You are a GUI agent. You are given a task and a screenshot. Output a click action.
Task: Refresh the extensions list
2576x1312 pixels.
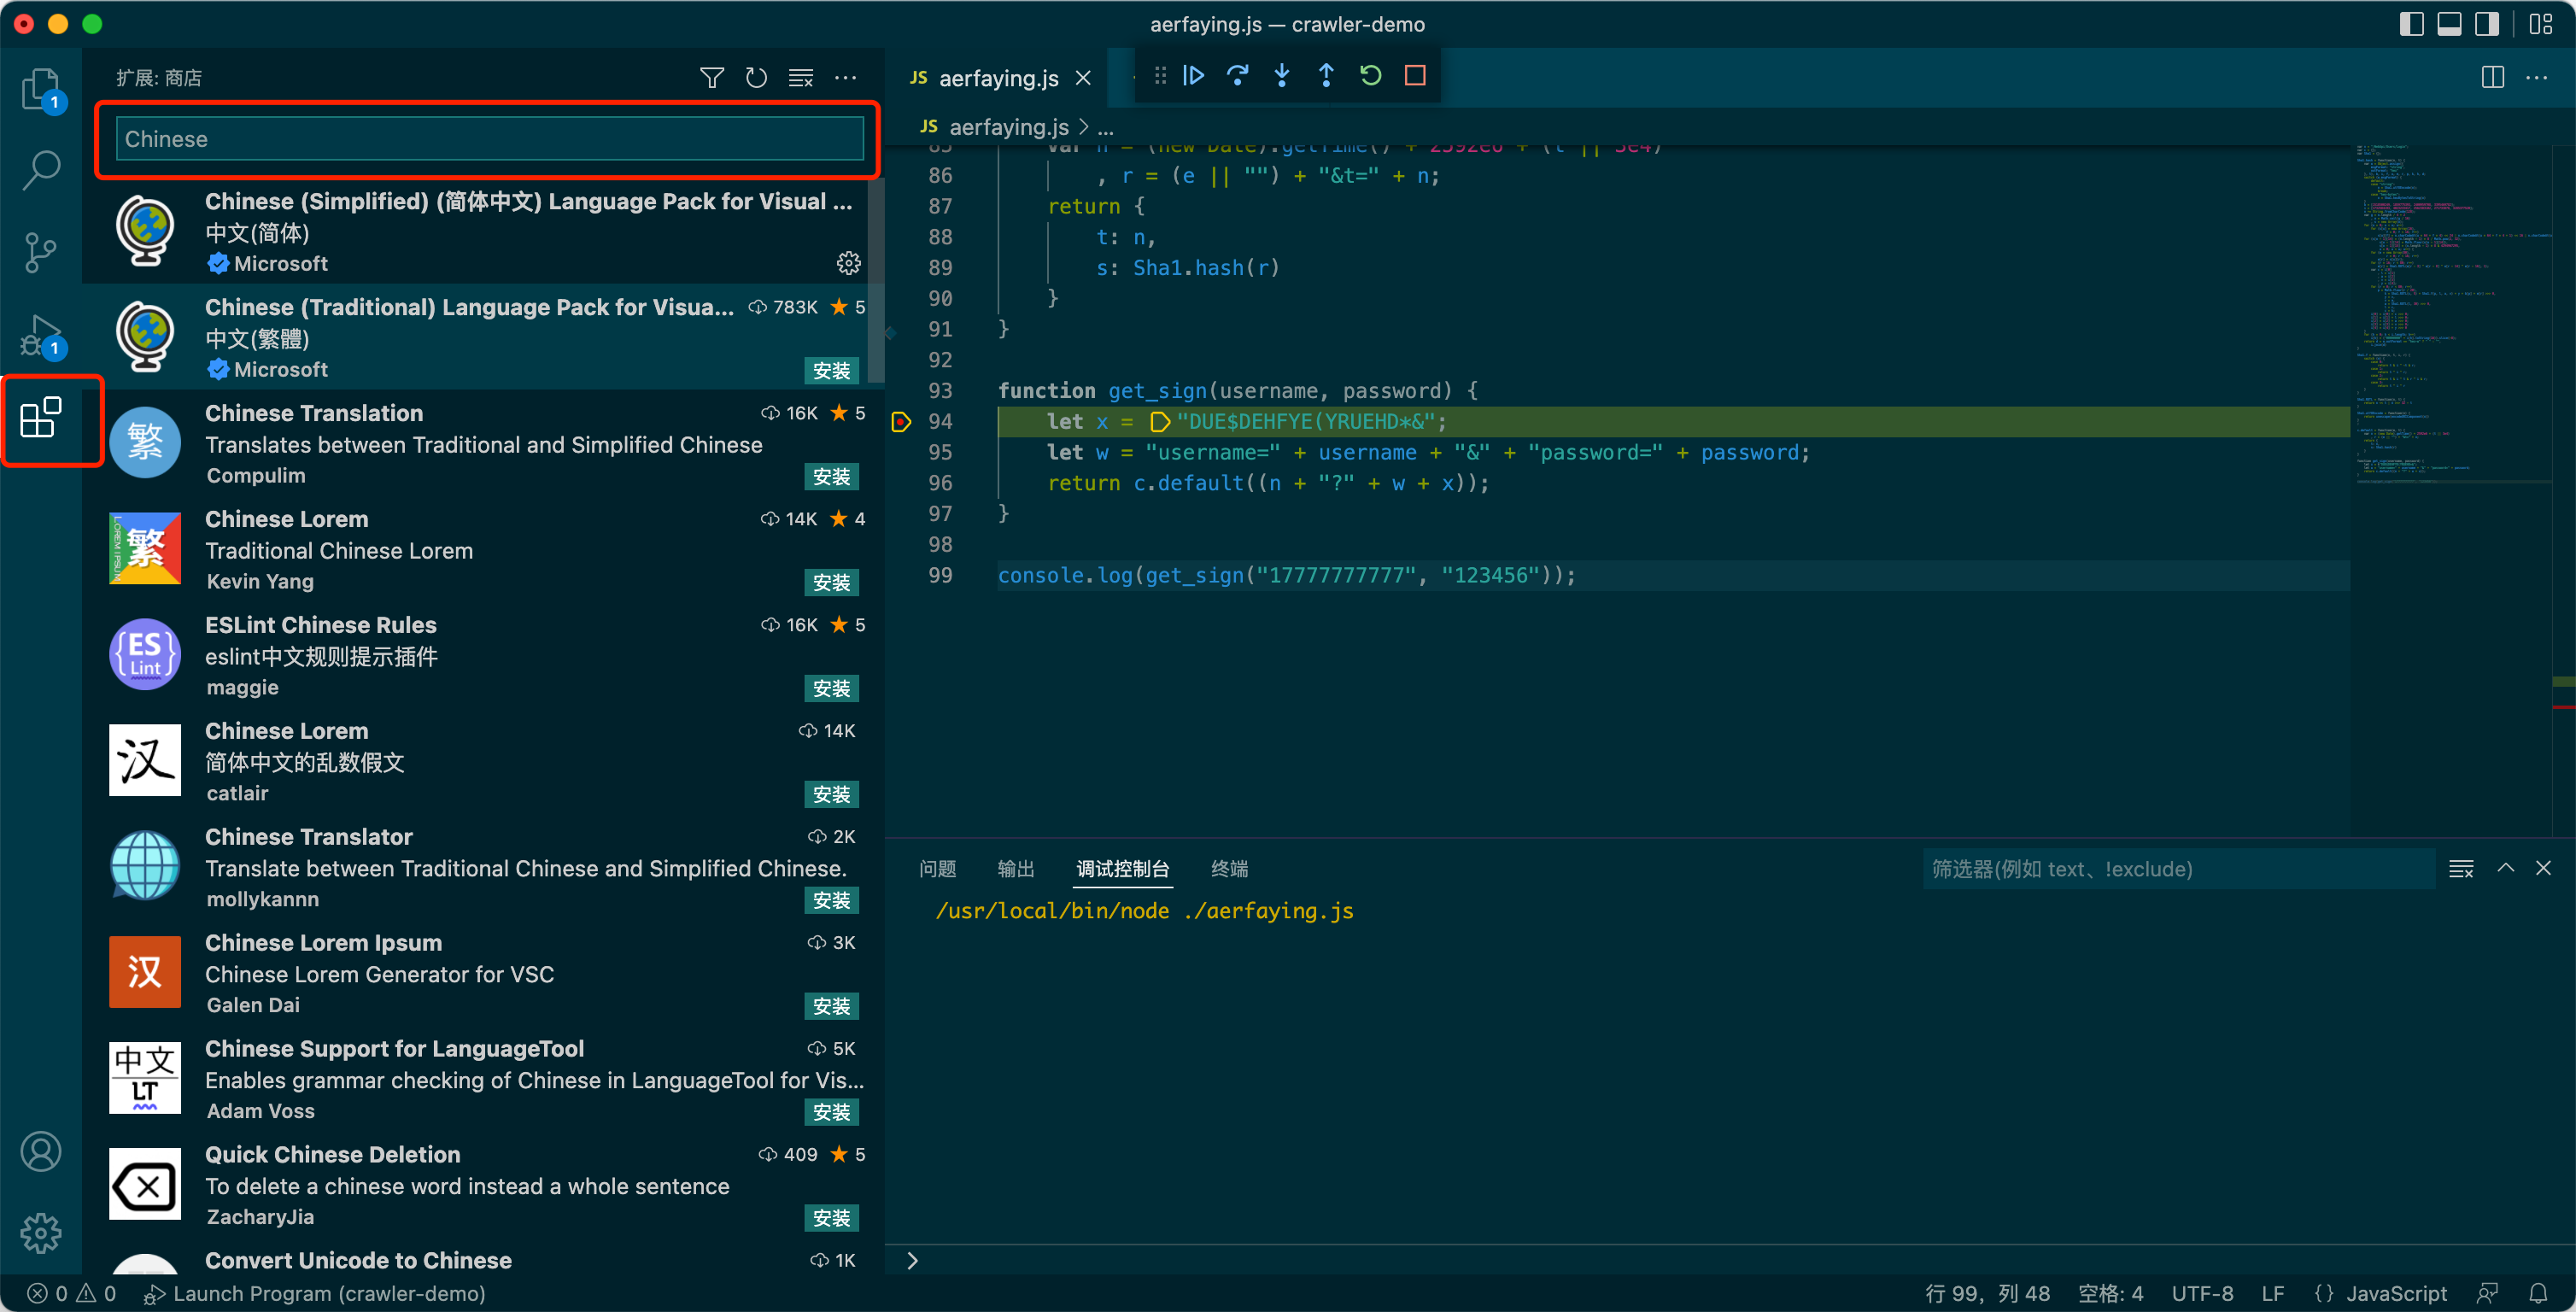point(756,78)
